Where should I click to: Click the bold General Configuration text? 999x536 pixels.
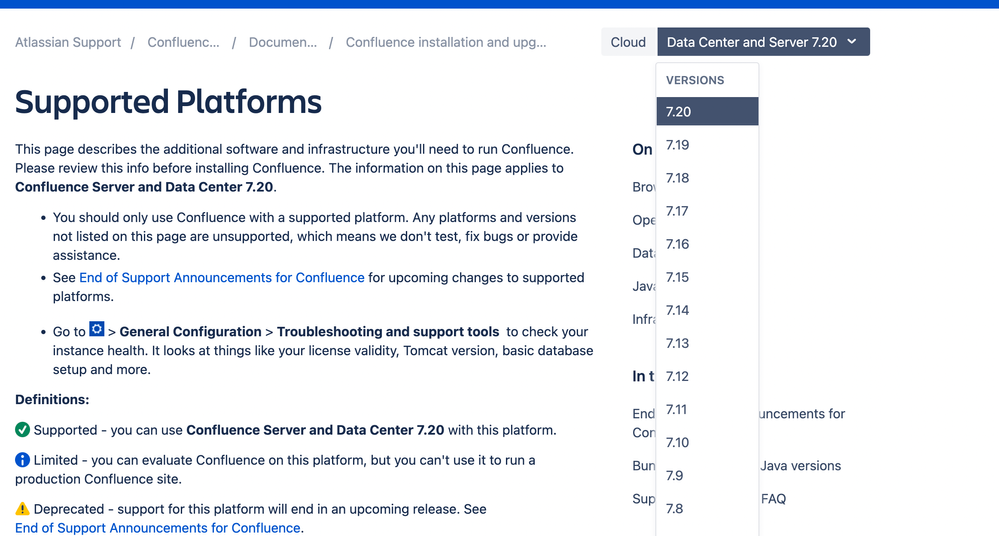point(190,332)
